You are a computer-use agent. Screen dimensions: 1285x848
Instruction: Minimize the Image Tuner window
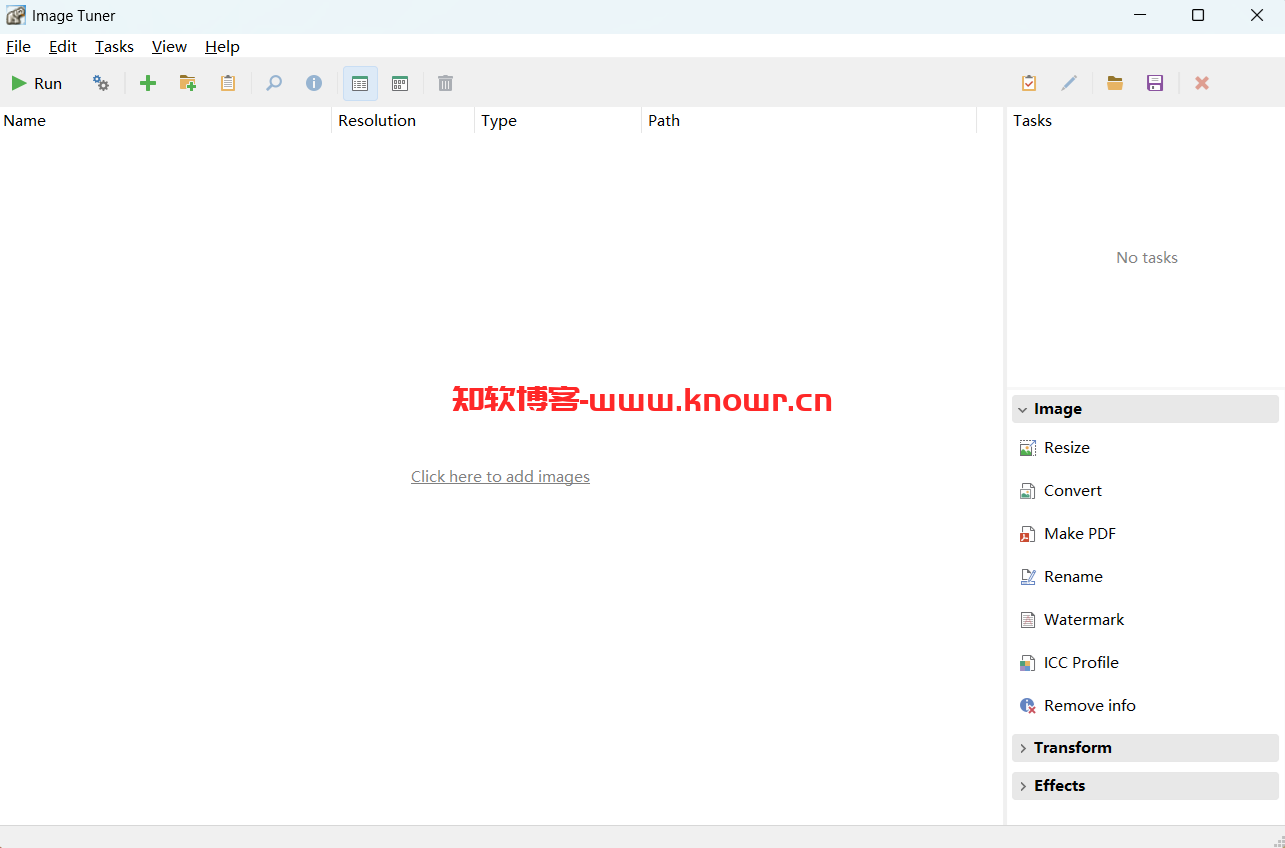pos(1140,15)
